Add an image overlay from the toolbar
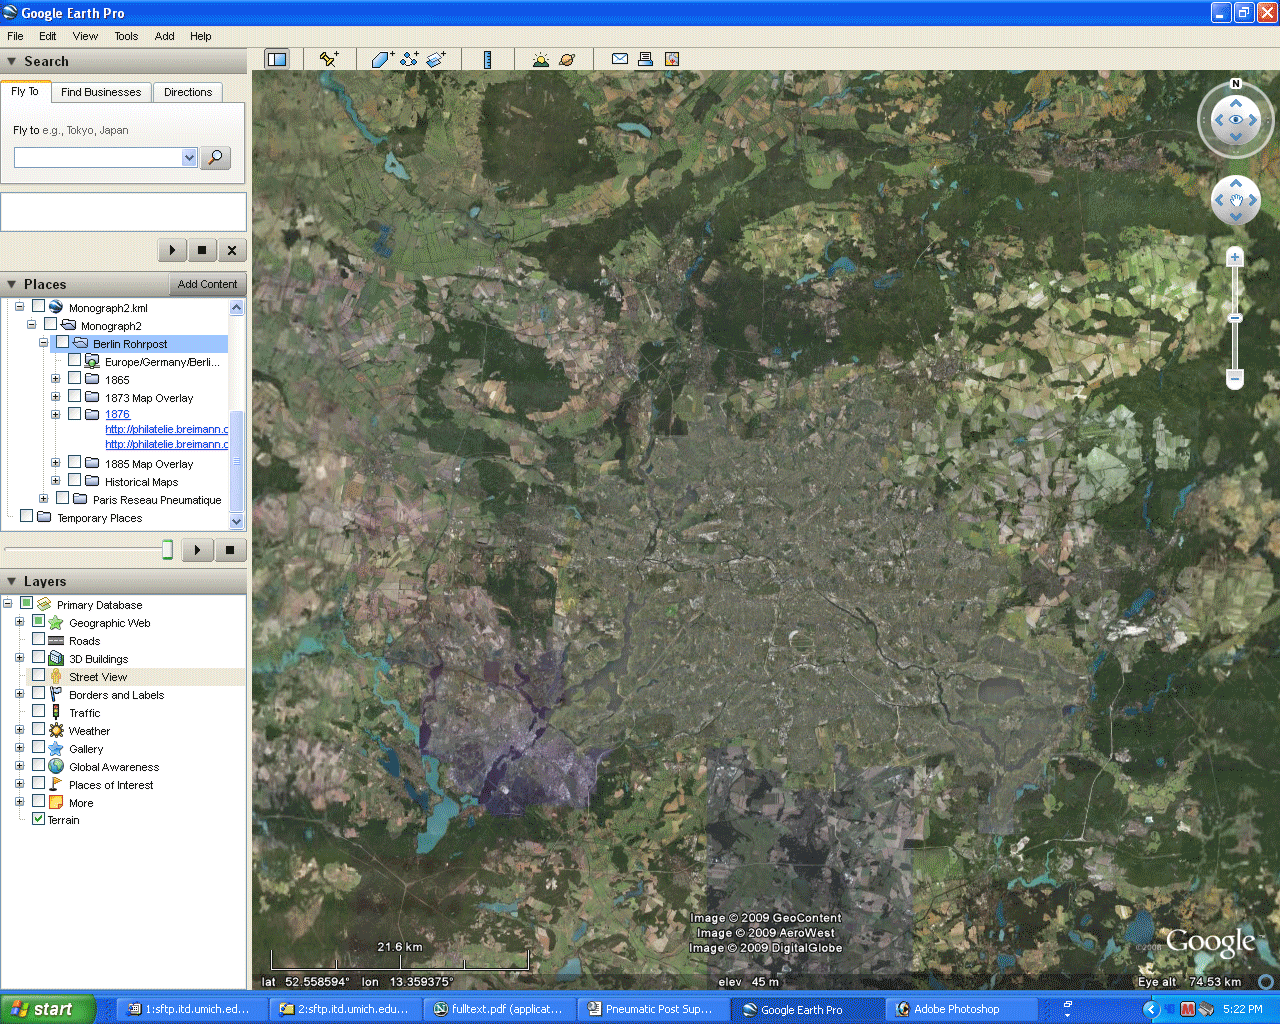Image resolution: width=1280 pixels, height=1024 pixels. tap(436, 59)
